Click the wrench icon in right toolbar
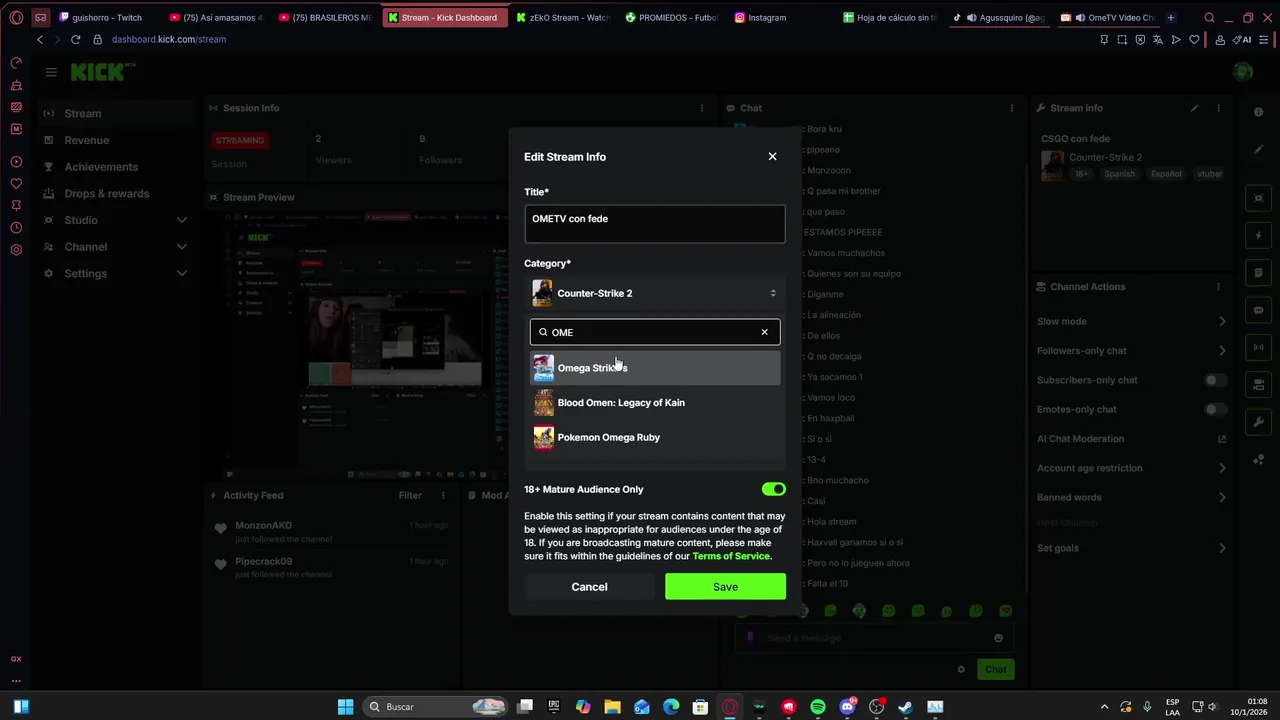The image size is (1280, 720). click(x=1259, y=422)
